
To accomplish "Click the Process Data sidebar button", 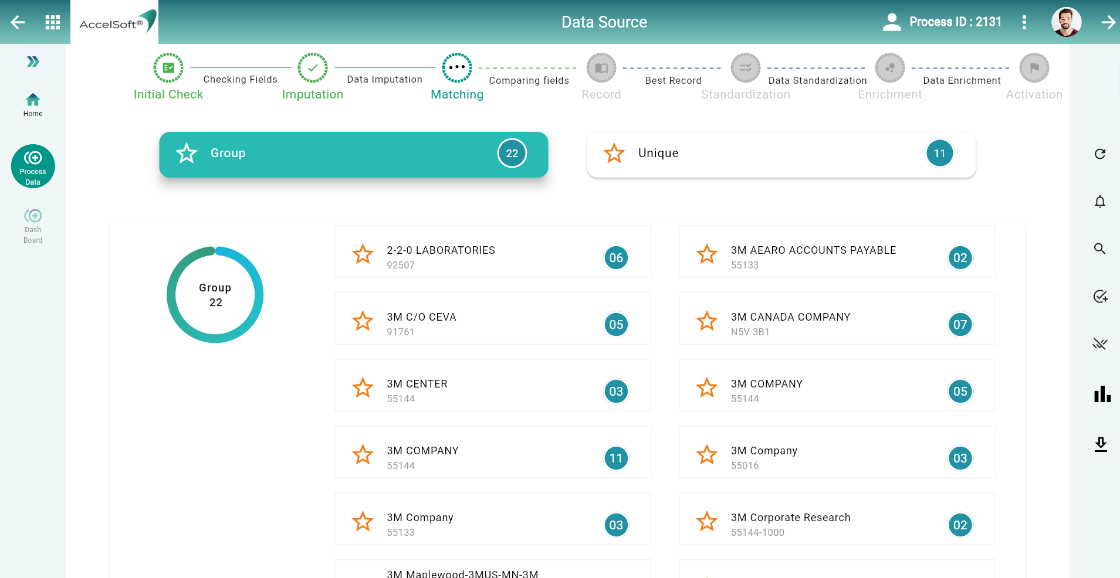I will coord(33,166).
